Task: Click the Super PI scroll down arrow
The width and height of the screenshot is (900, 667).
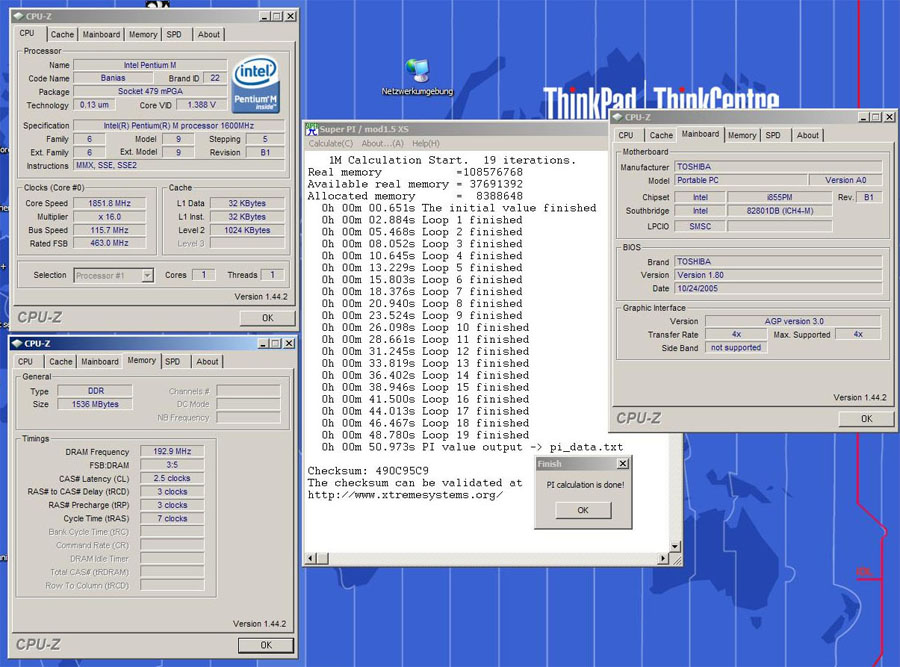Action: tap(675, 546)
